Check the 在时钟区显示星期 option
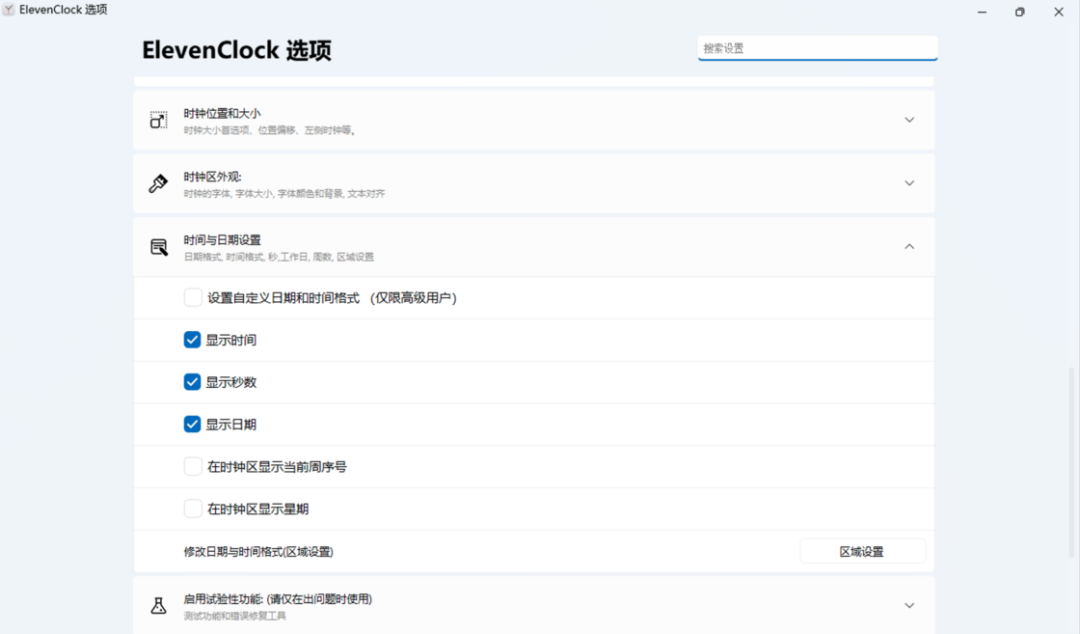Screen dimensions: 1080x634 (x=193, y=509)
